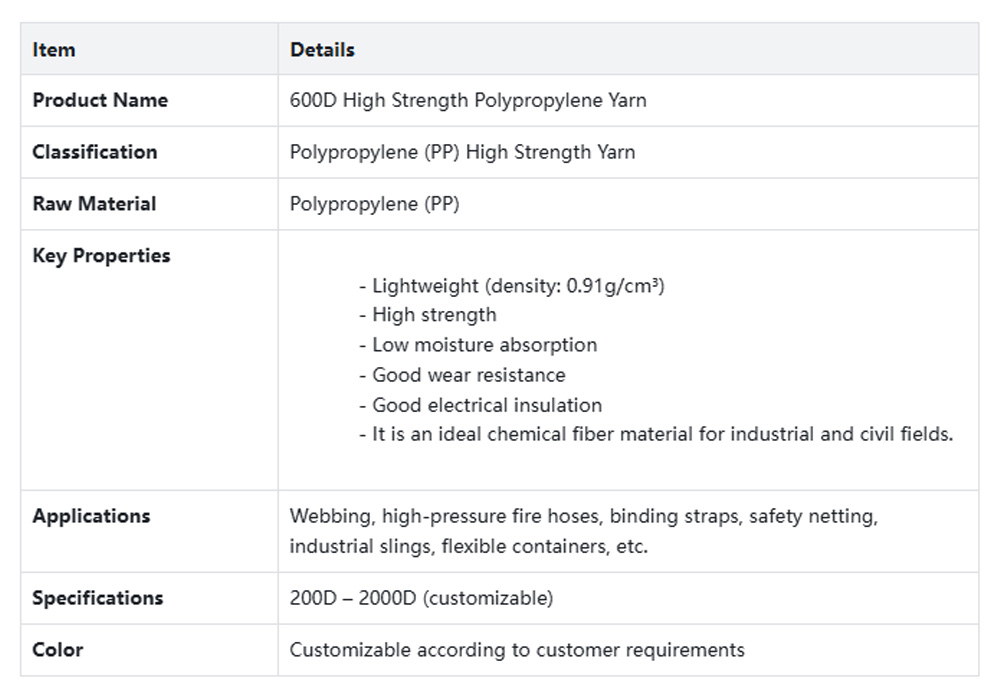The height and width of the screenshot is (699, 1000).
Task: Click "600D High Strength Polypropylene Yarn" text
Action: tap(468, 100)
